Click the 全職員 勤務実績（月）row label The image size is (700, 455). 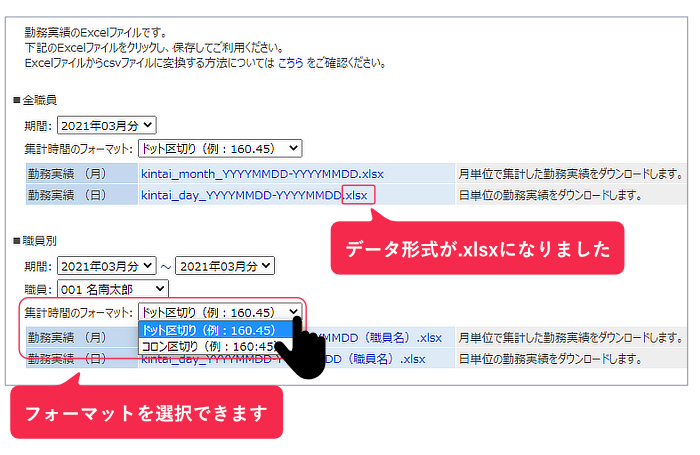click(68, 173)
